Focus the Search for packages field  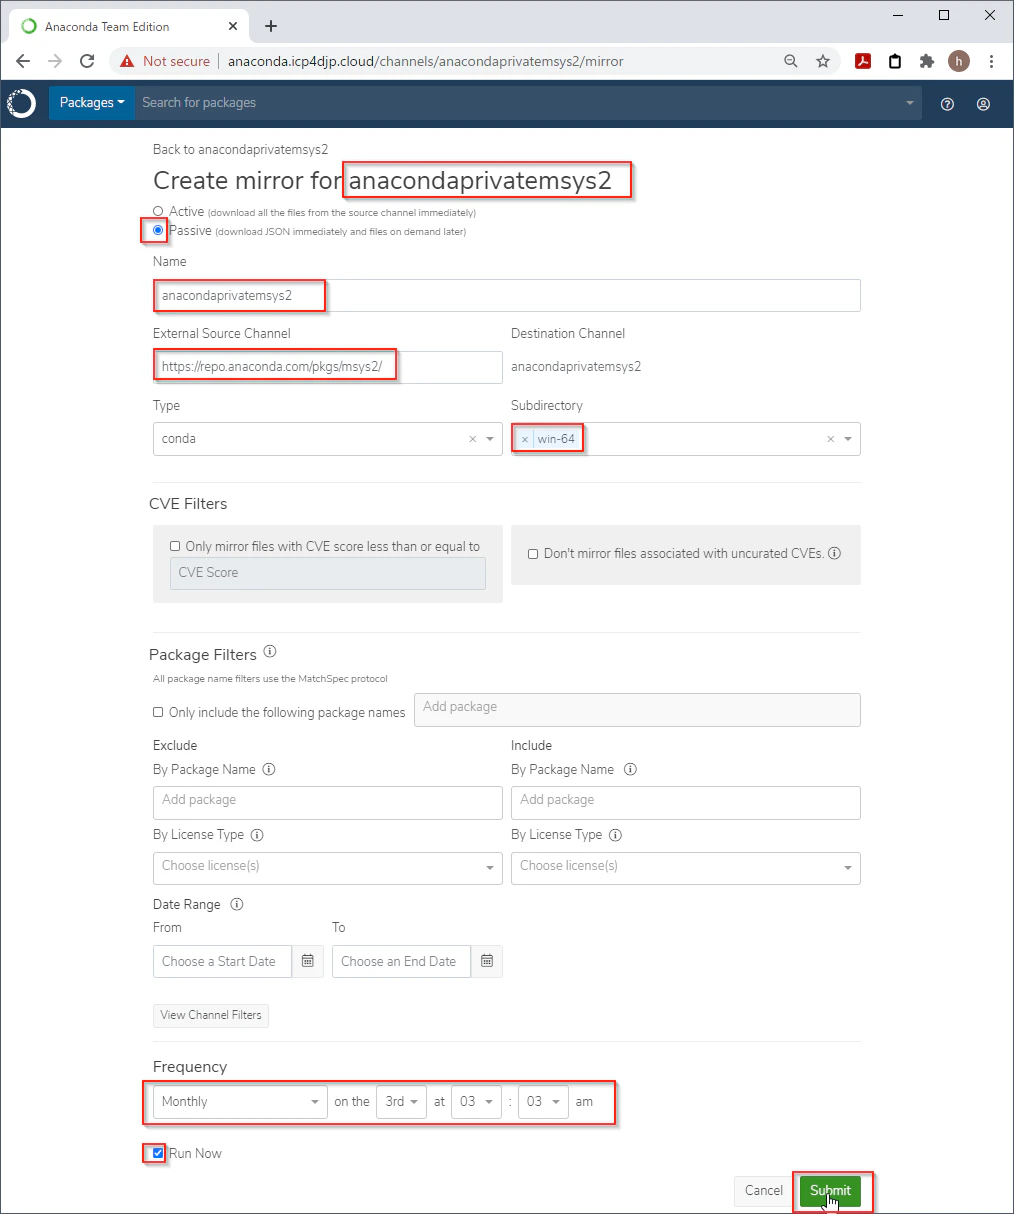tap(527, 103)
